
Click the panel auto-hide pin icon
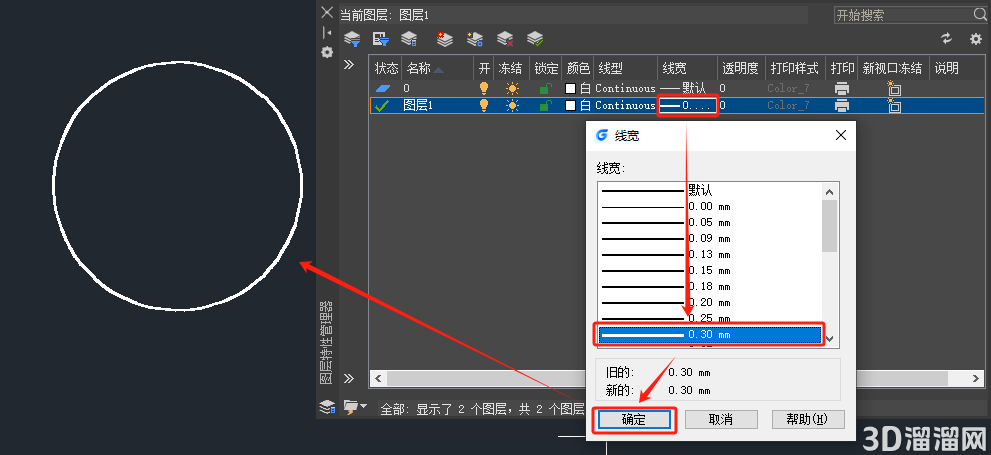point(327,32)
